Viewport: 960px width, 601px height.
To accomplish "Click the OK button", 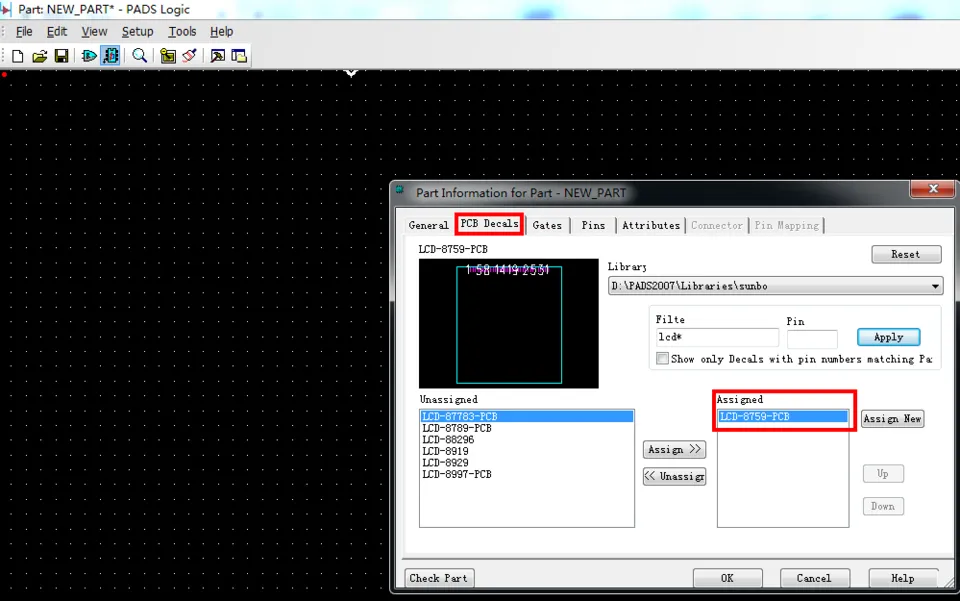I will pyautogui.click(x=727, y=578).
